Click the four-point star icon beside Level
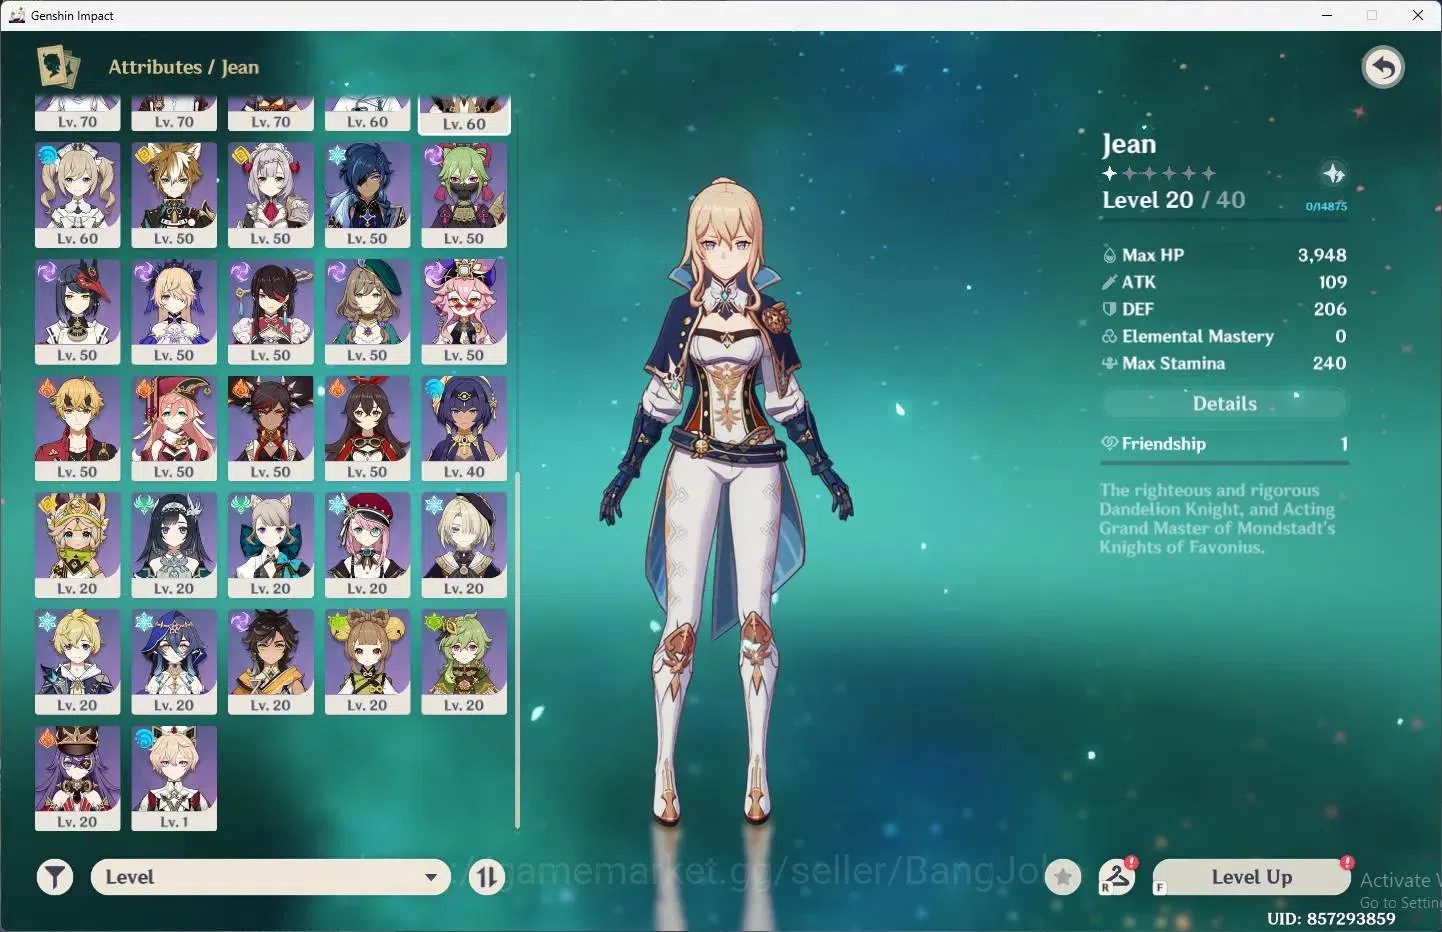 click(1333, 174)
